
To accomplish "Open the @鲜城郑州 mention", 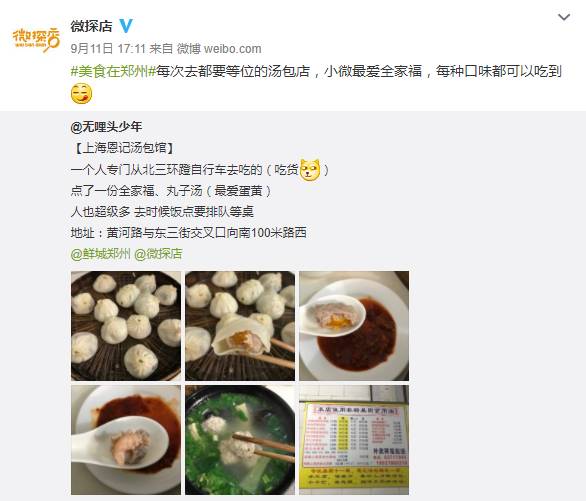I will coord(100,254).
